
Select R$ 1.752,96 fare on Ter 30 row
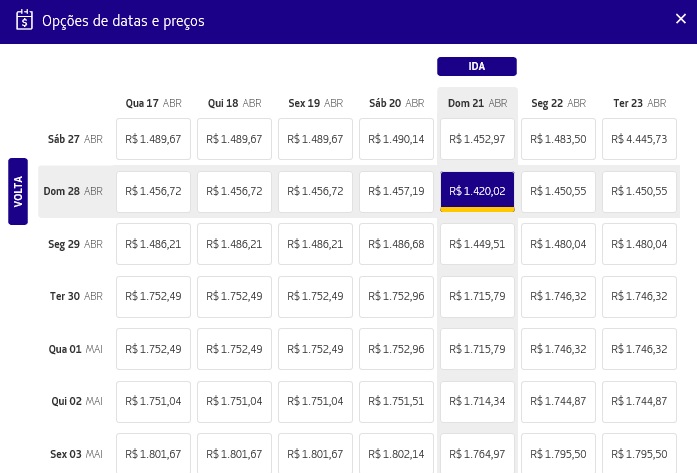click(397, 296)
